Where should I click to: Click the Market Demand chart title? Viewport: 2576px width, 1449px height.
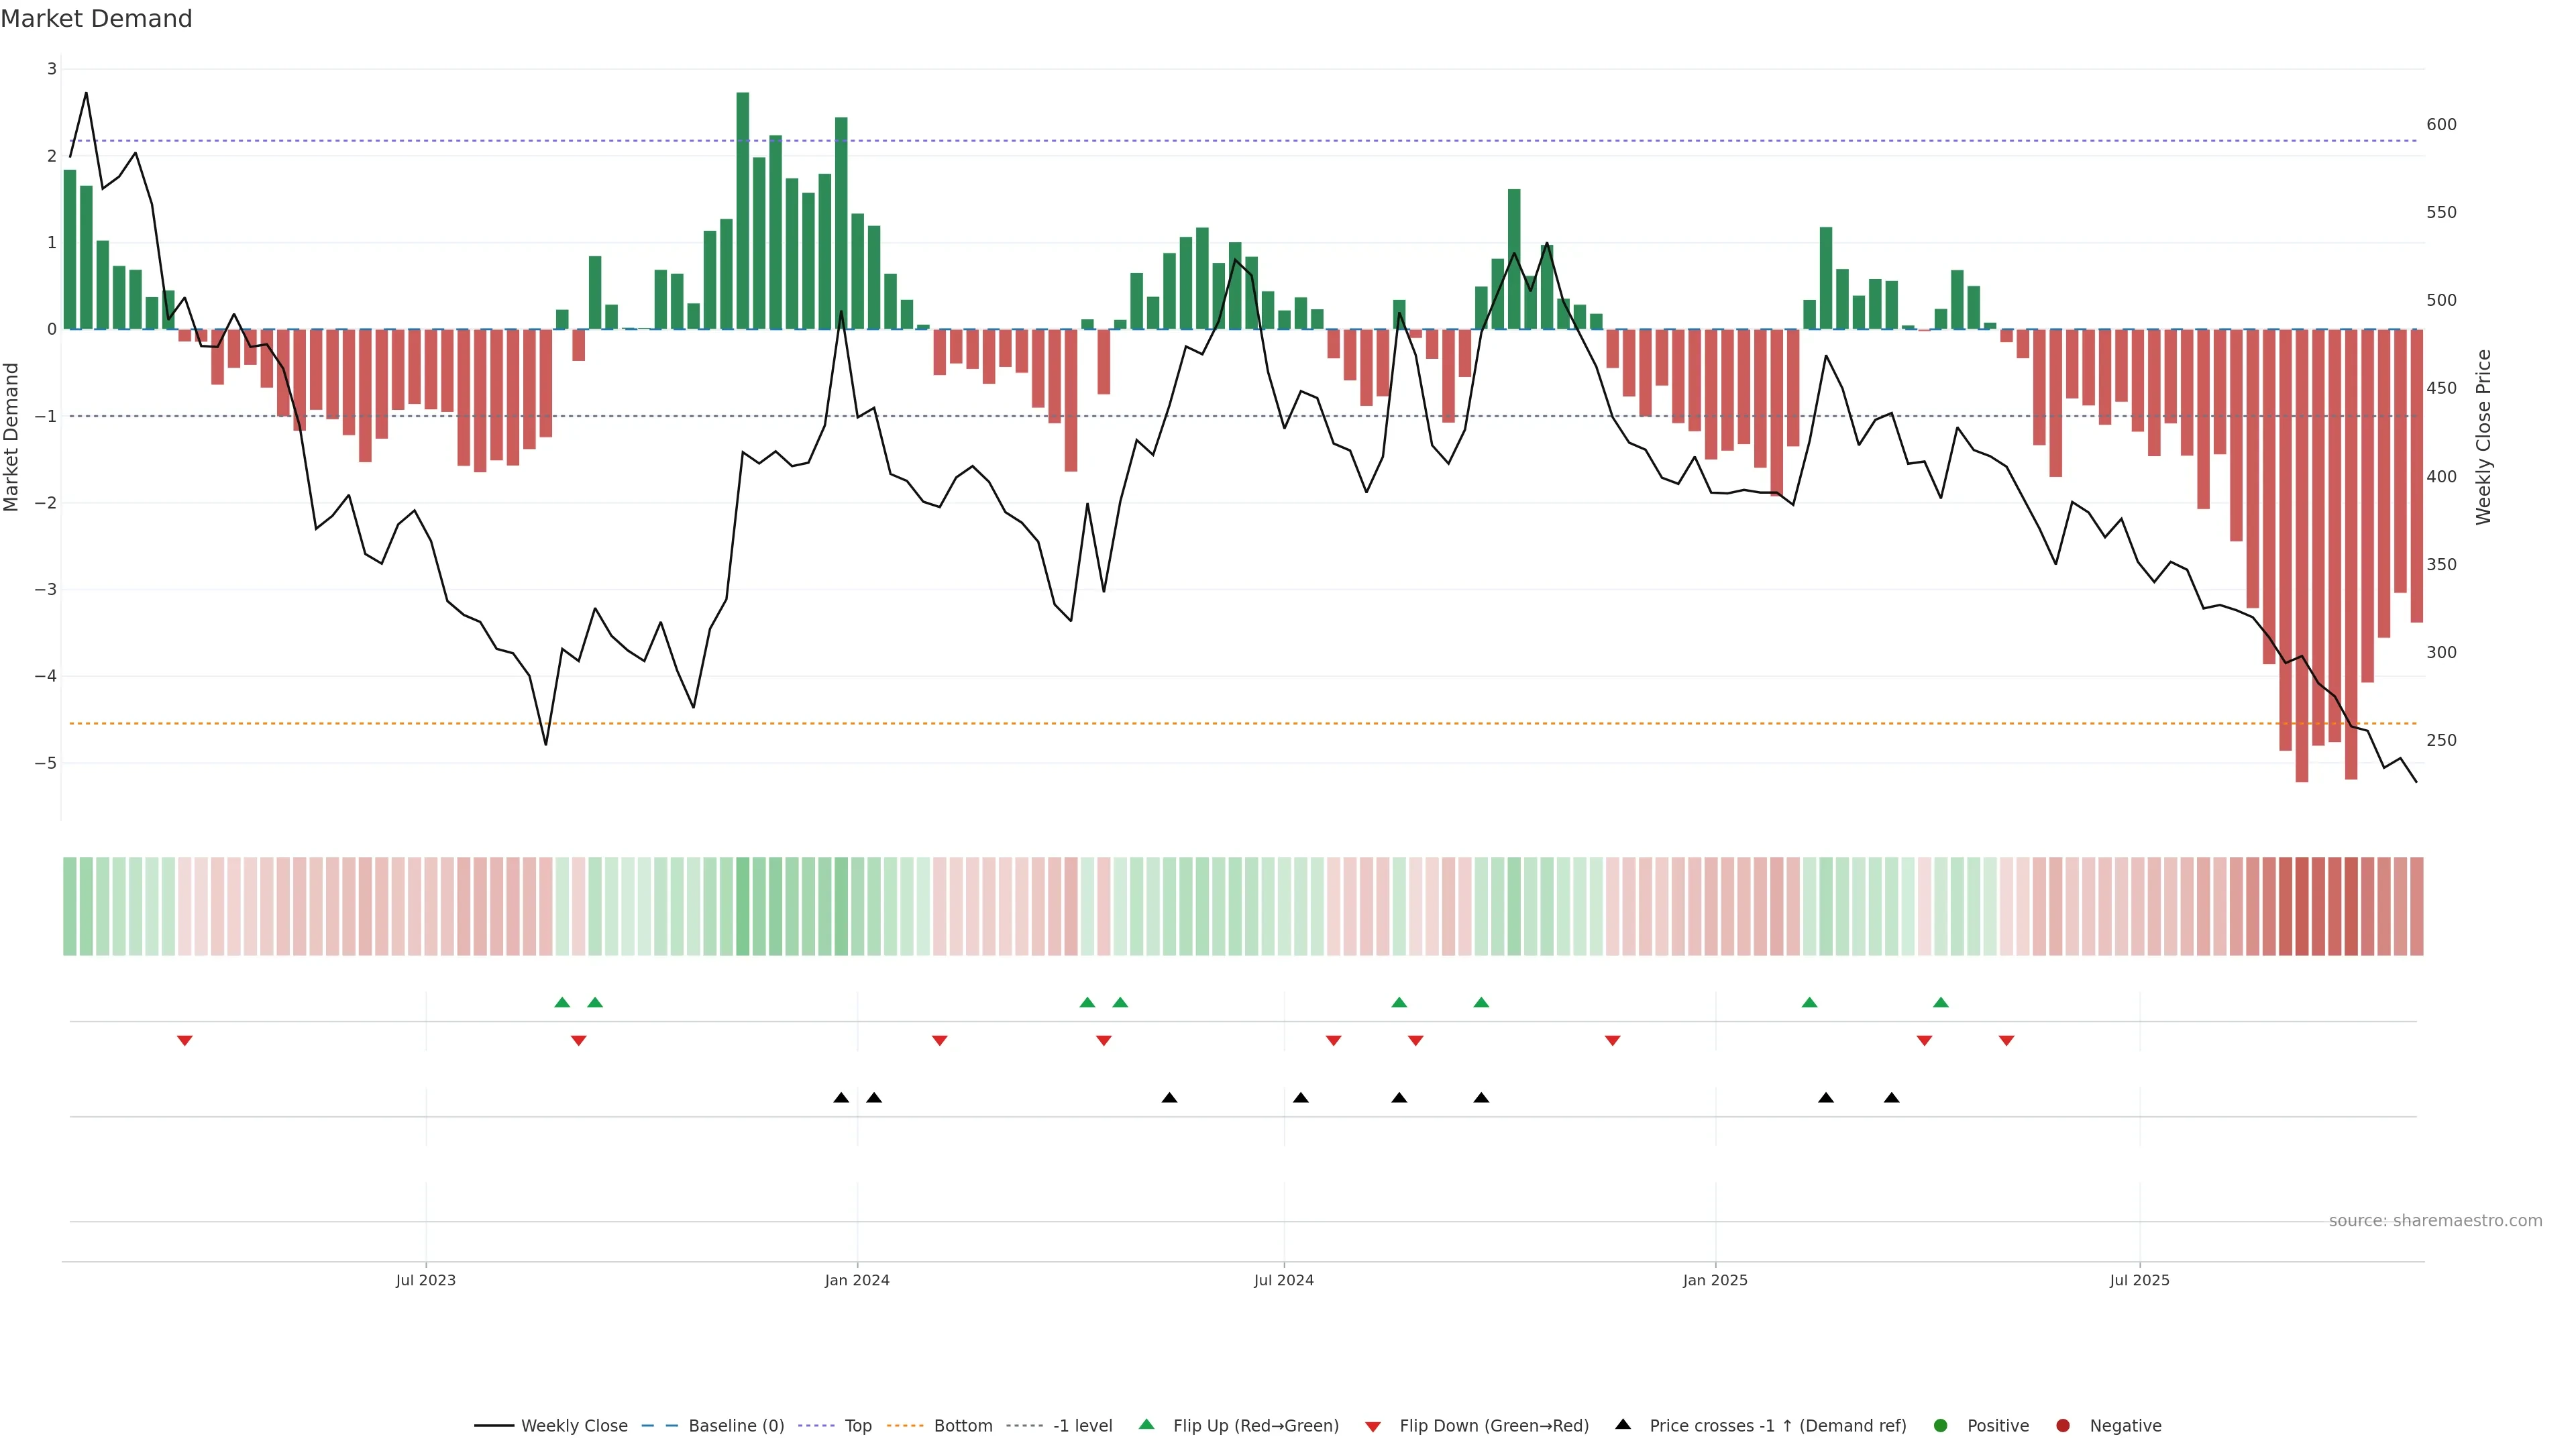[96, 19]
